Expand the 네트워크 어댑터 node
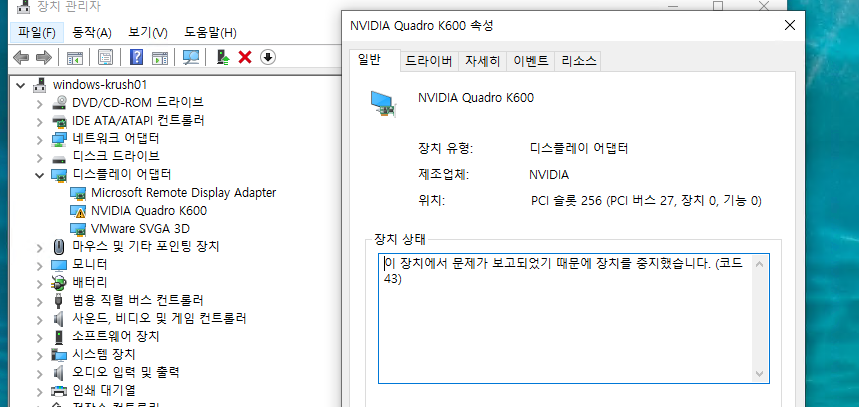 pos(39,140)
